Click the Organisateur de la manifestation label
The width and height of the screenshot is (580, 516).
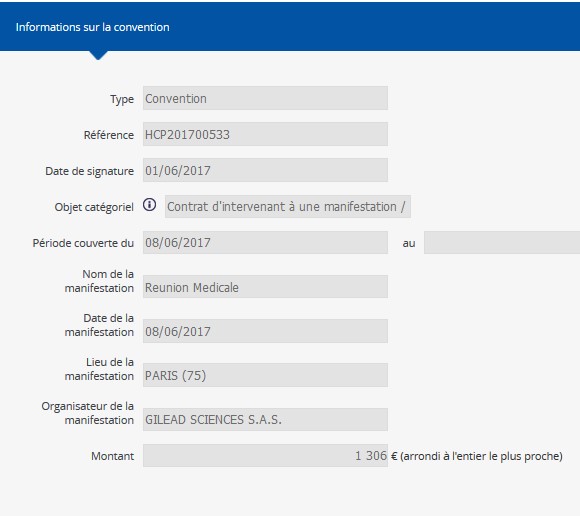(88, 413)
